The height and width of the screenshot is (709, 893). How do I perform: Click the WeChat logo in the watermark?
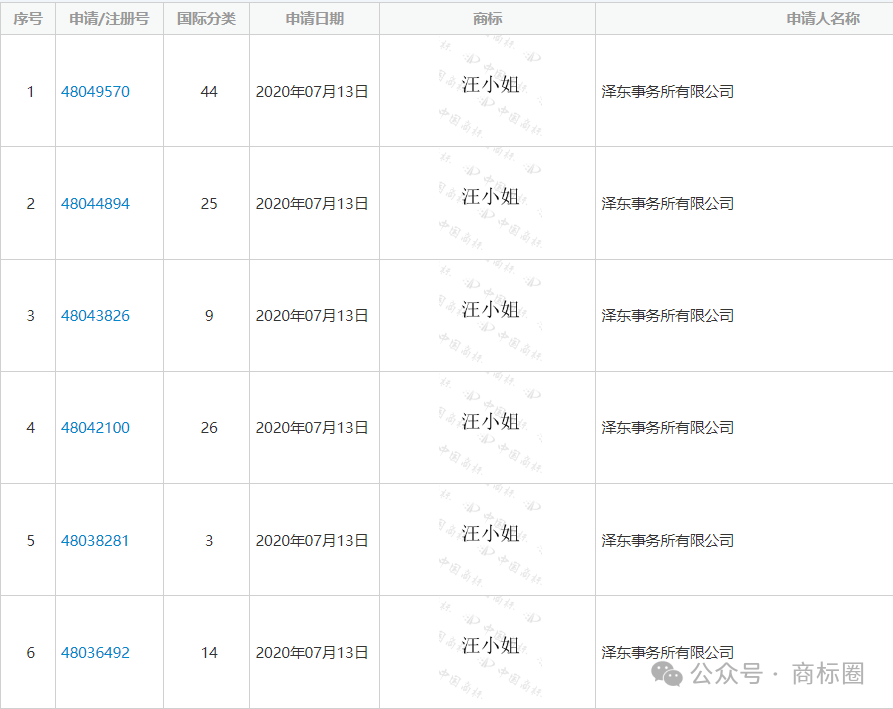[667, 674]
